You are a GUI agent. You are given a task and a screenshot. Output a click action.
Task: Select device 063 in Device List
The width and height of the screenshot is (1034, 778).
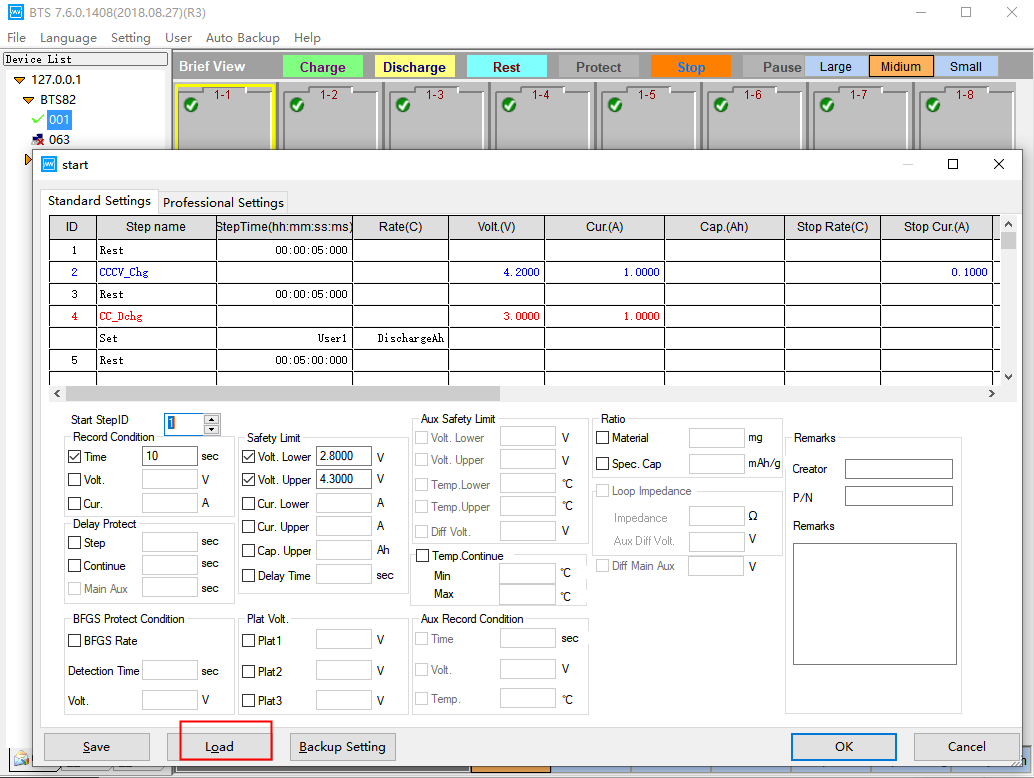[x=59, y=140]
